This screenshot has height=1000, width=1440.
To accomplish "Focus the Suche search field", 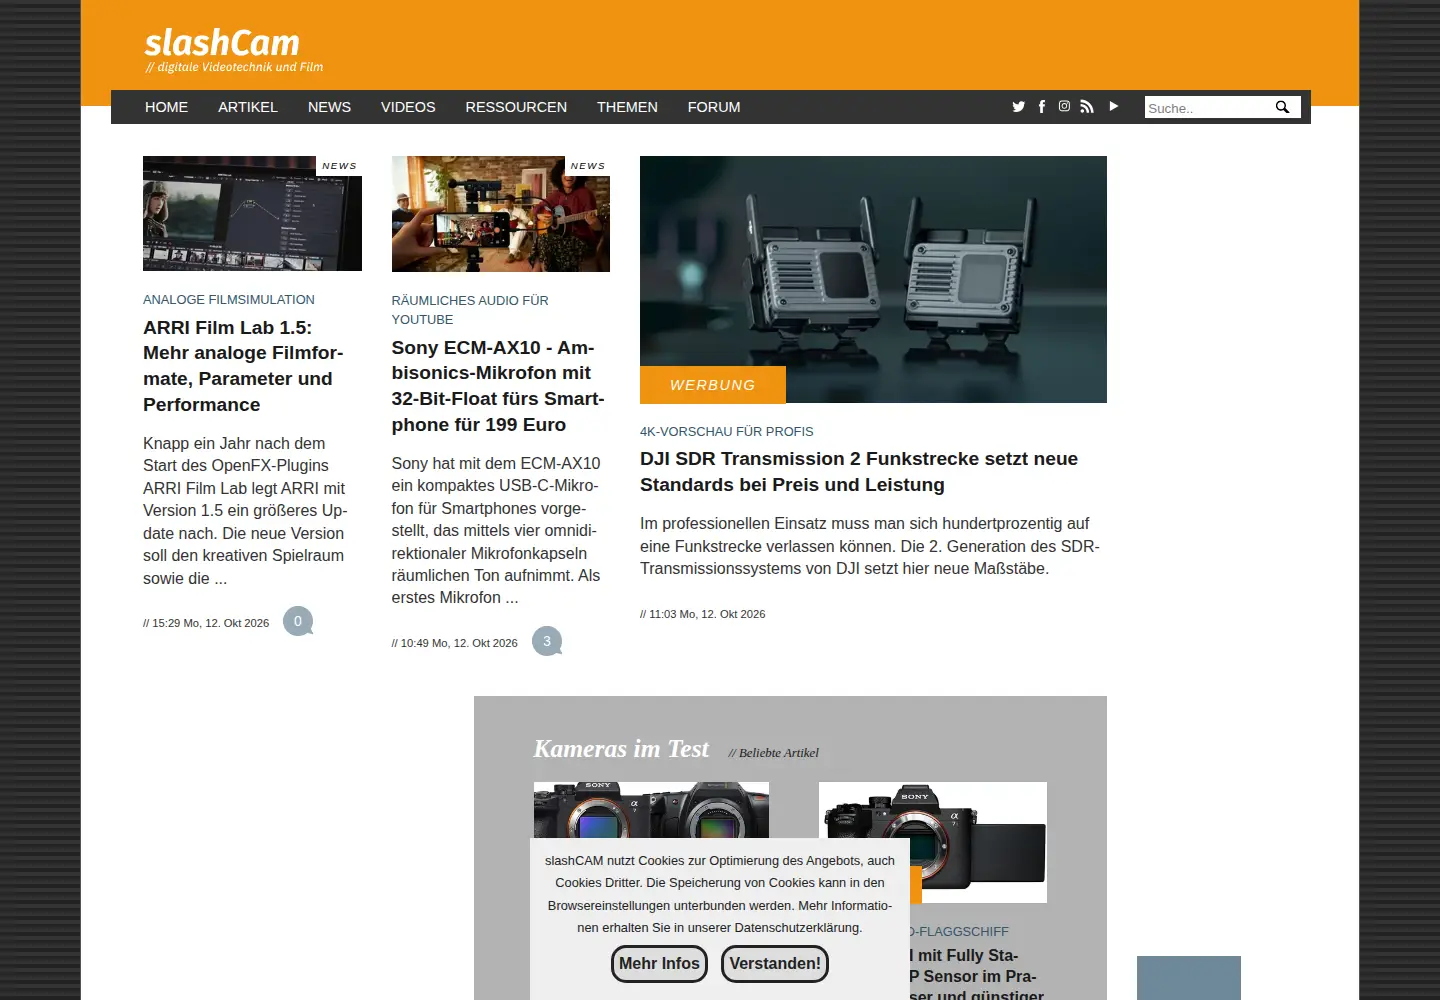I will click(1208, 107).
